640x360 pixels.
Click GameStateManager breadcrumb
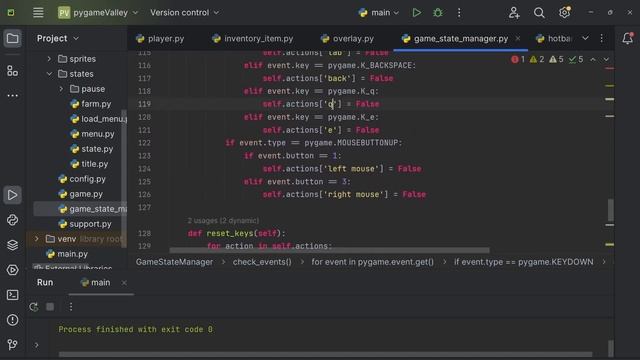point(174,262)
